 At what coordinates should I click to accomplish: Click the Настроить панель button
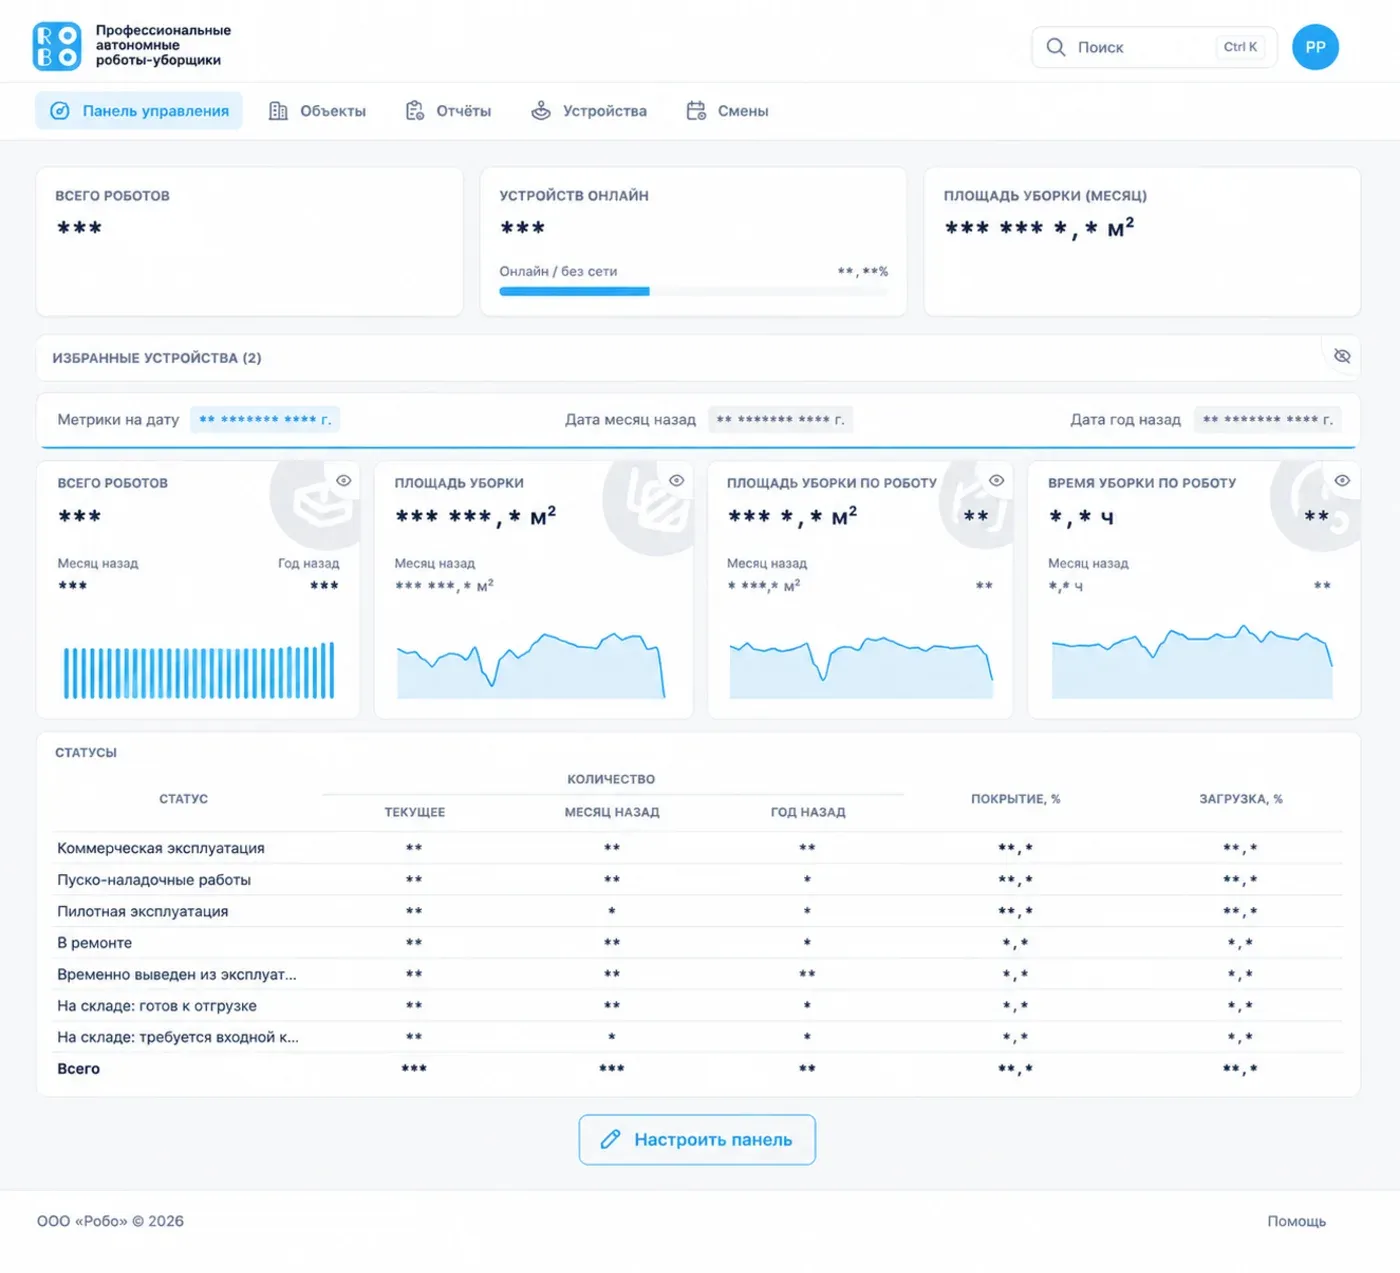697,1140
